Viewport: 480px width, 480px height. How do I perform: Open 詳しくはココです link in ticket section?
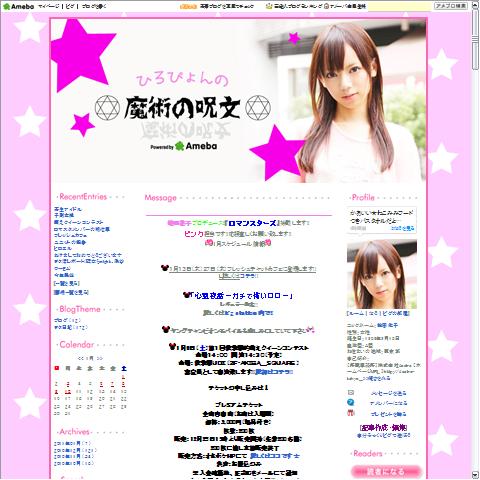[x=275, y=455]
